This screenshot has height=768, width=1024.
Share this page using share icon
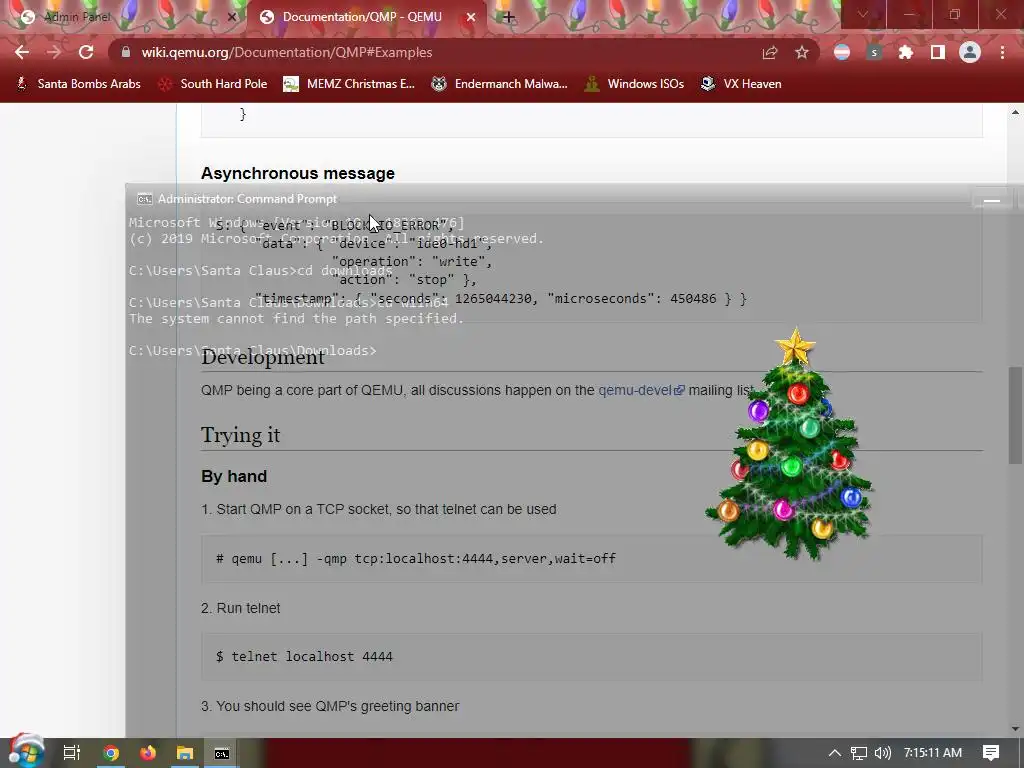[770, 53]
